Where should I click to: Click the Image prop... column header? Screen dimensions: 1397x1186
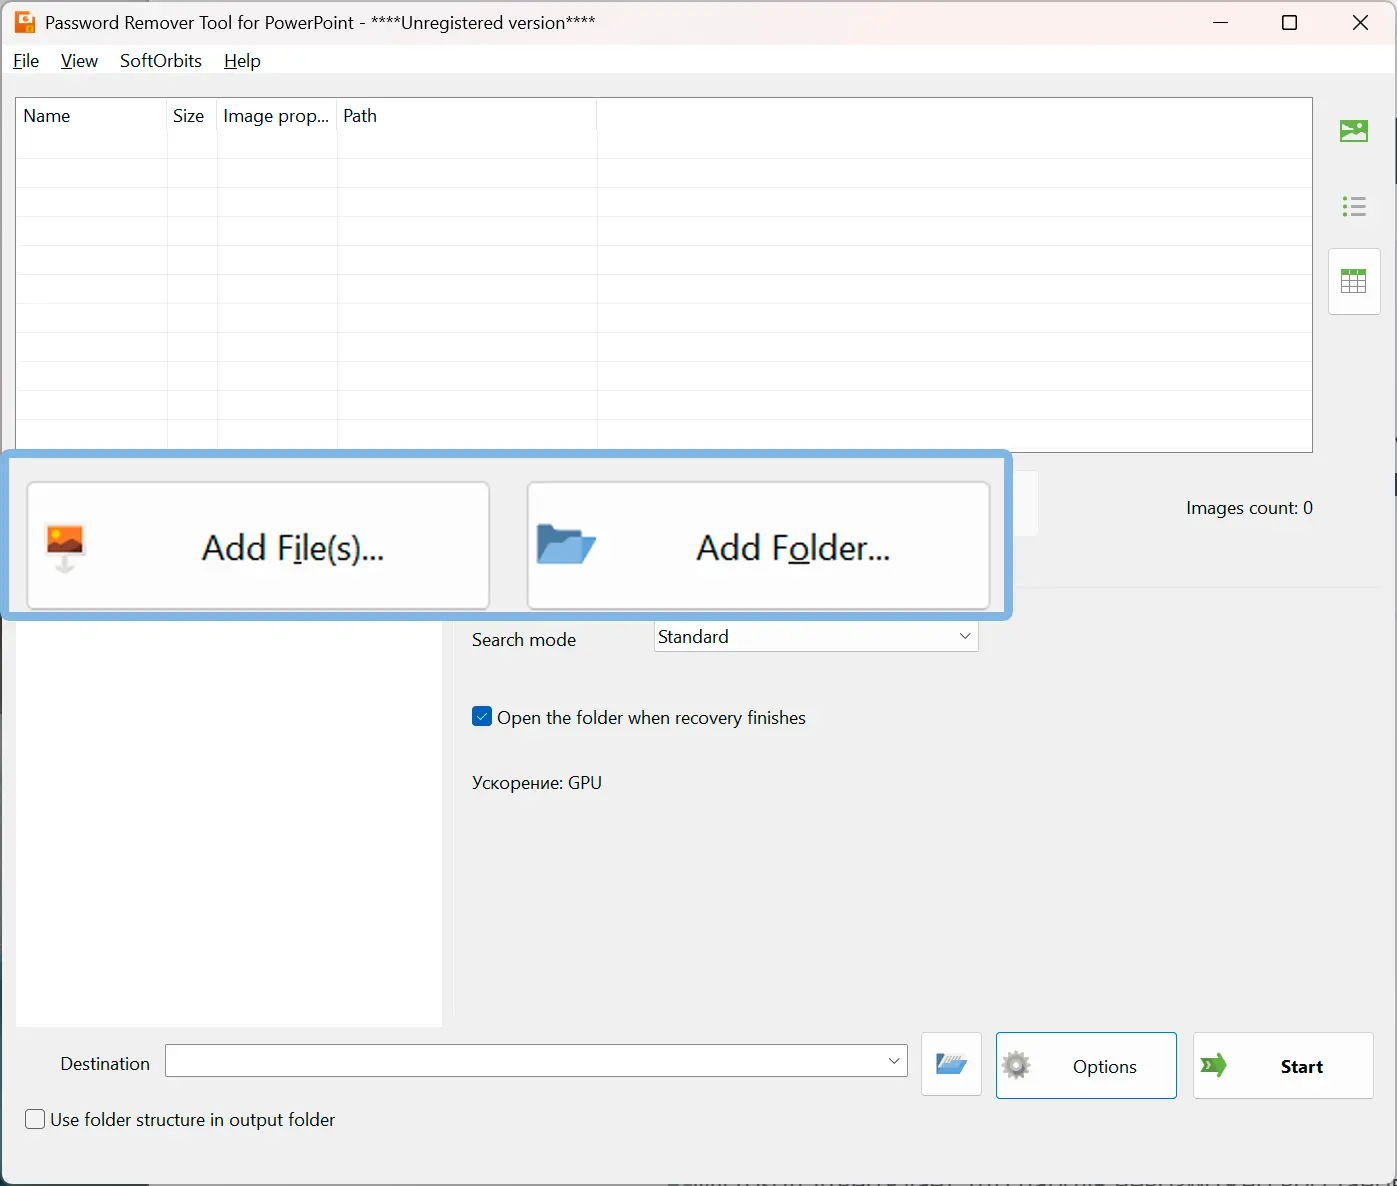click(277, 116)
